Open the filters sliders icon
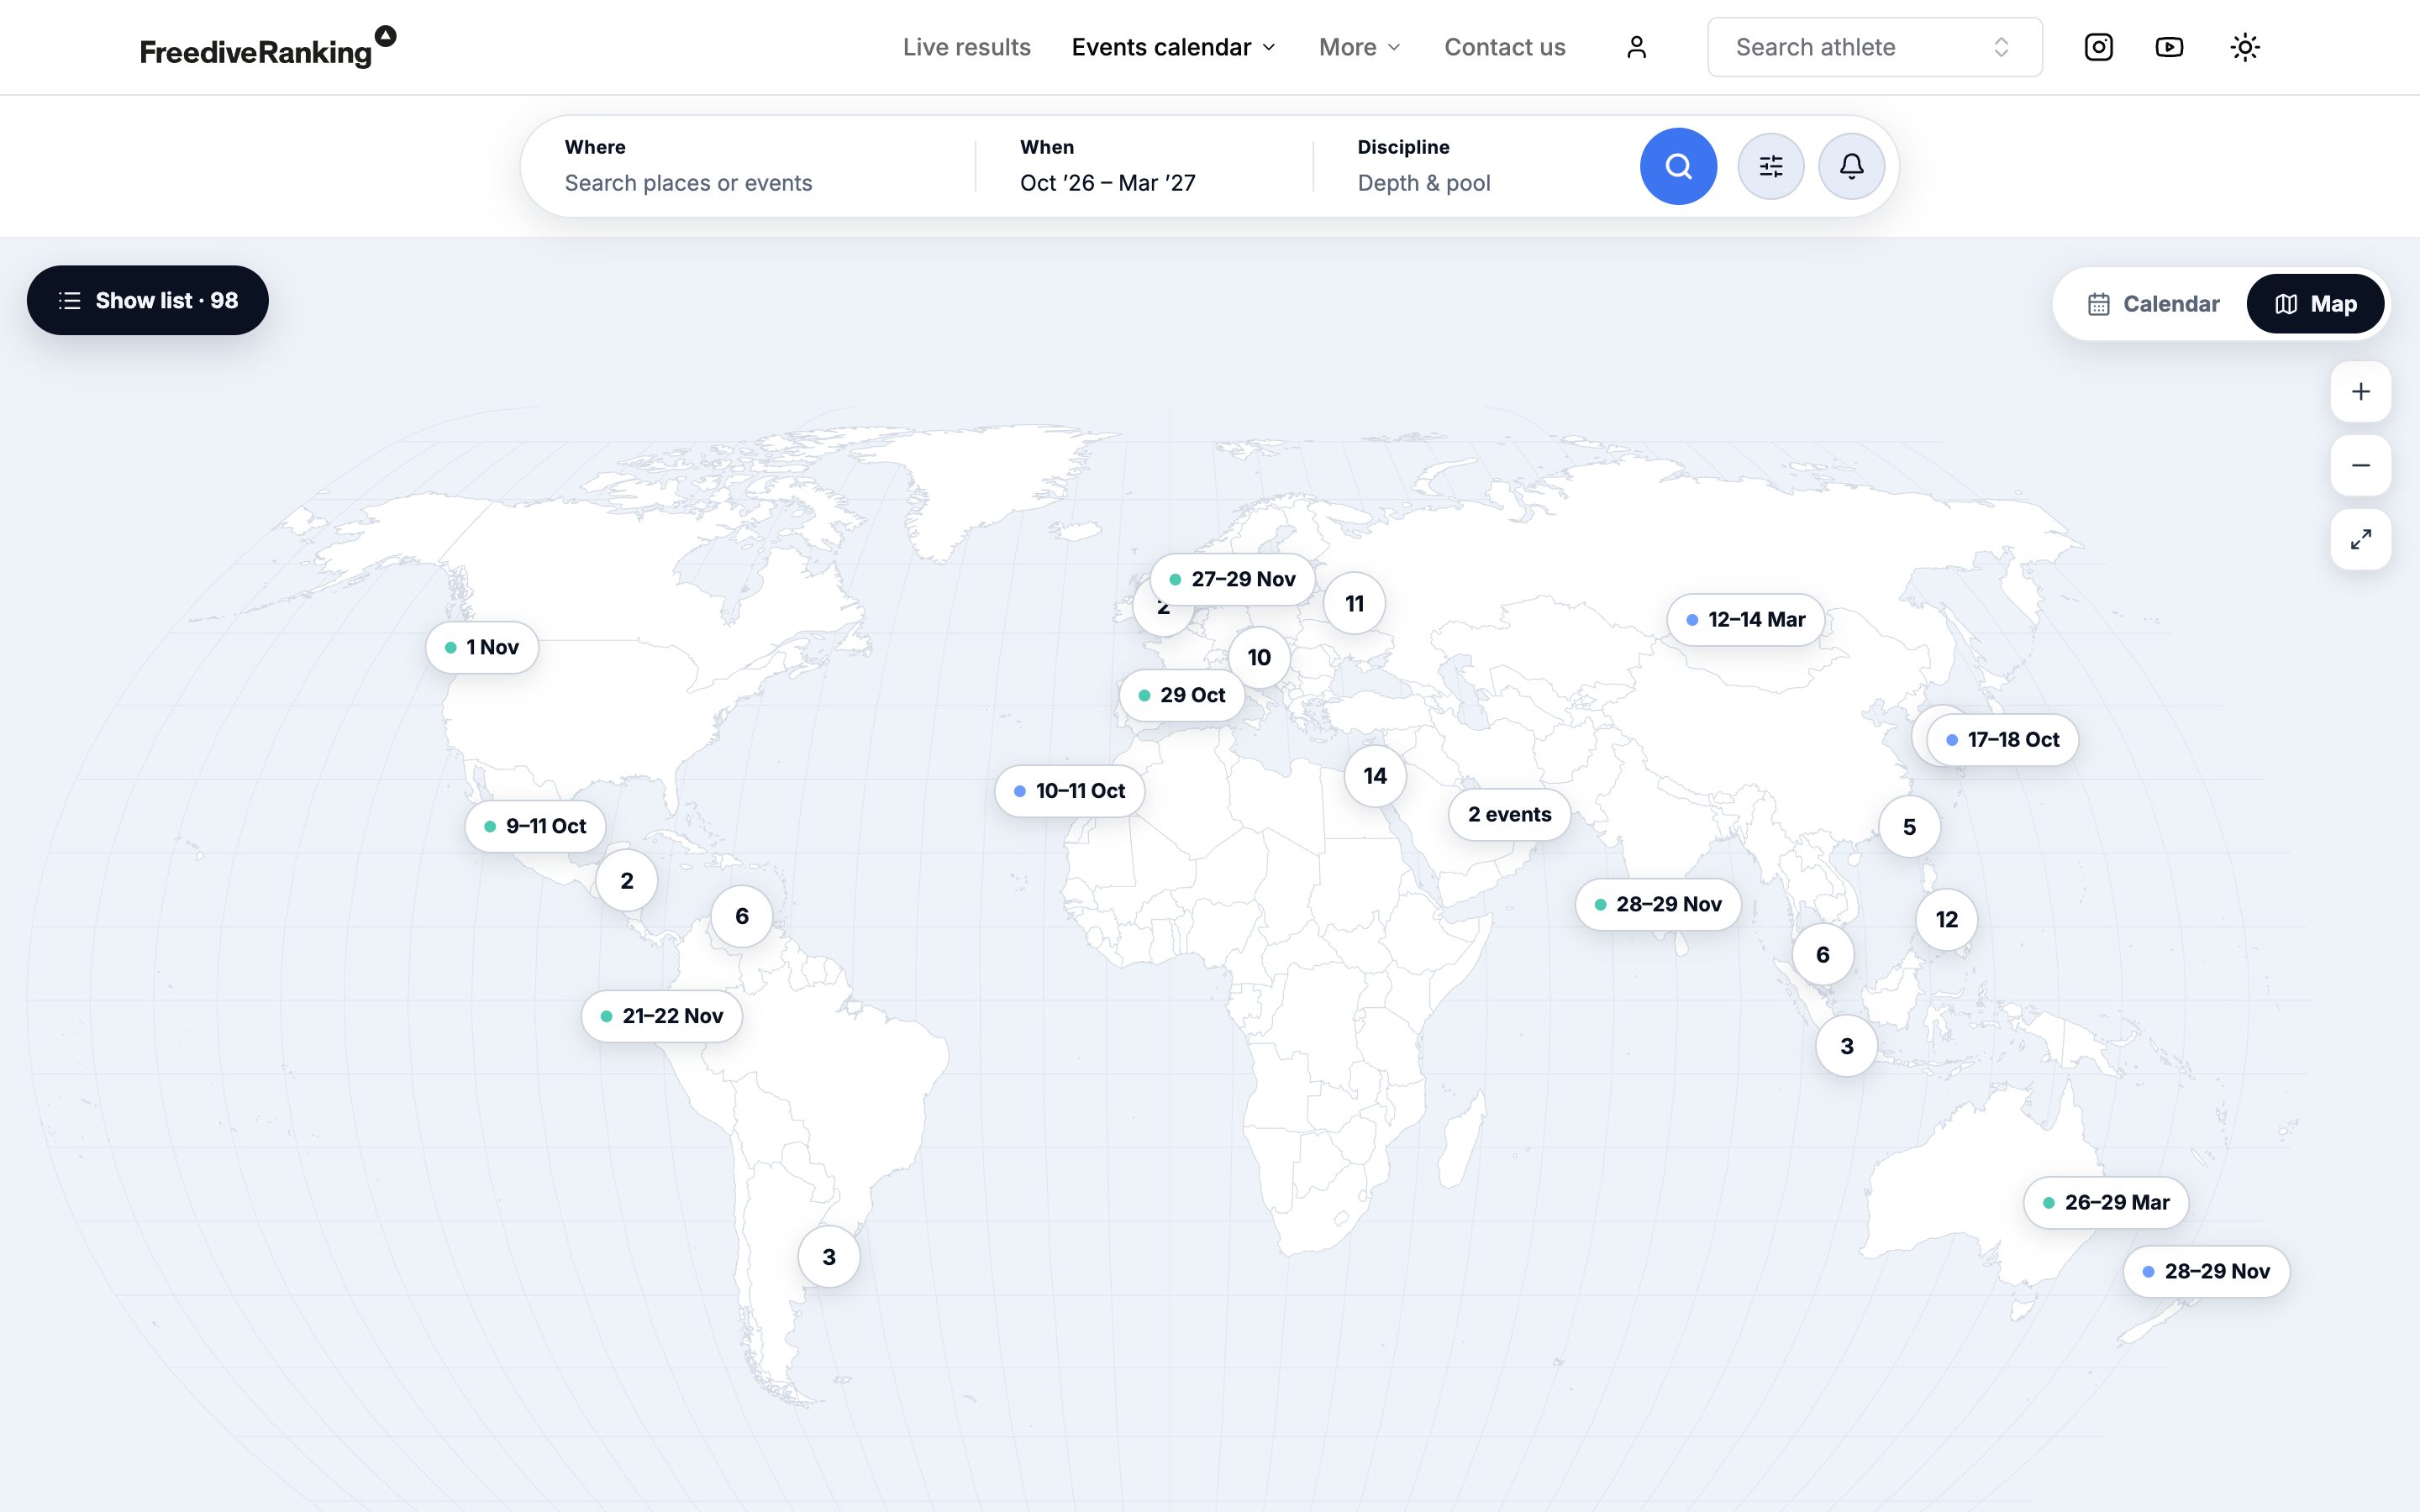Screen dimensions: 2420x1512 coord(1771,166)
